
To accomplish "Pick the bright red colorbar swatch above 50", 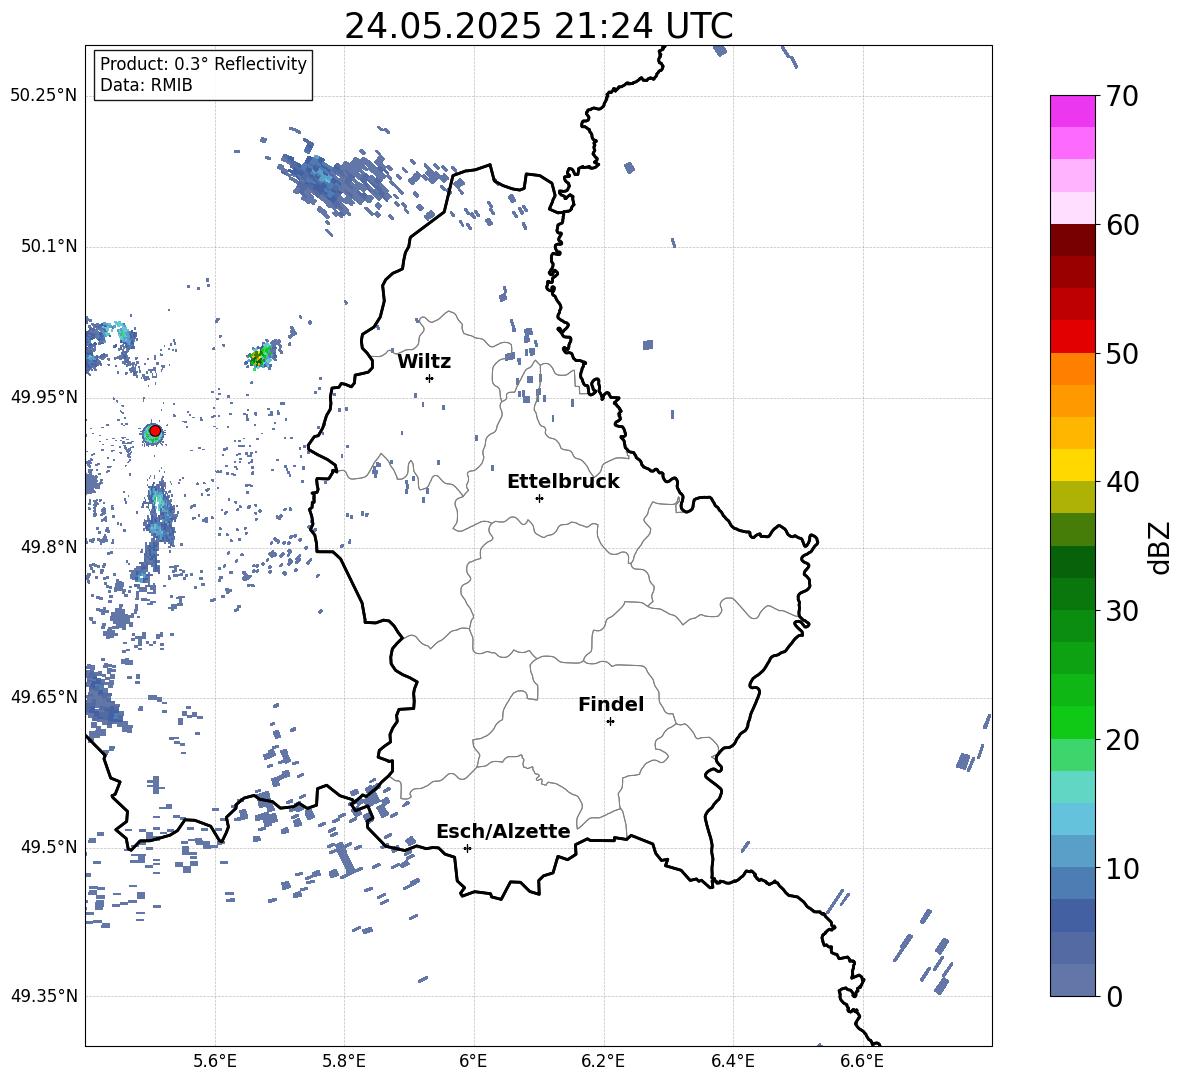I will [1072, 337].
